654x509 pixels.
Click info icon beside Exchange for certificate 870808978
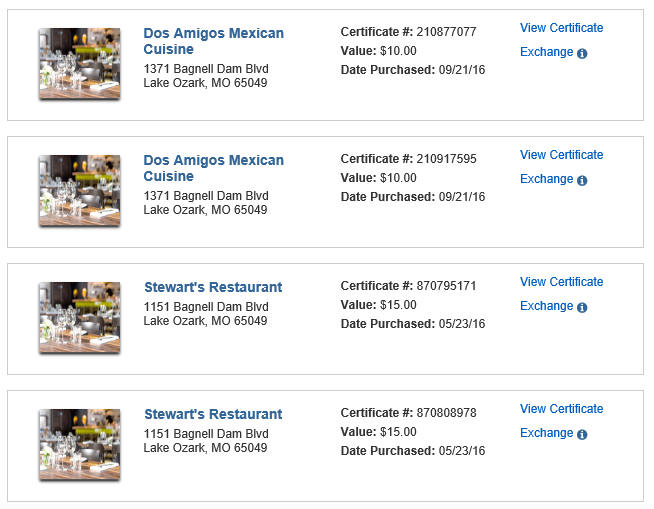pos(582,434)
